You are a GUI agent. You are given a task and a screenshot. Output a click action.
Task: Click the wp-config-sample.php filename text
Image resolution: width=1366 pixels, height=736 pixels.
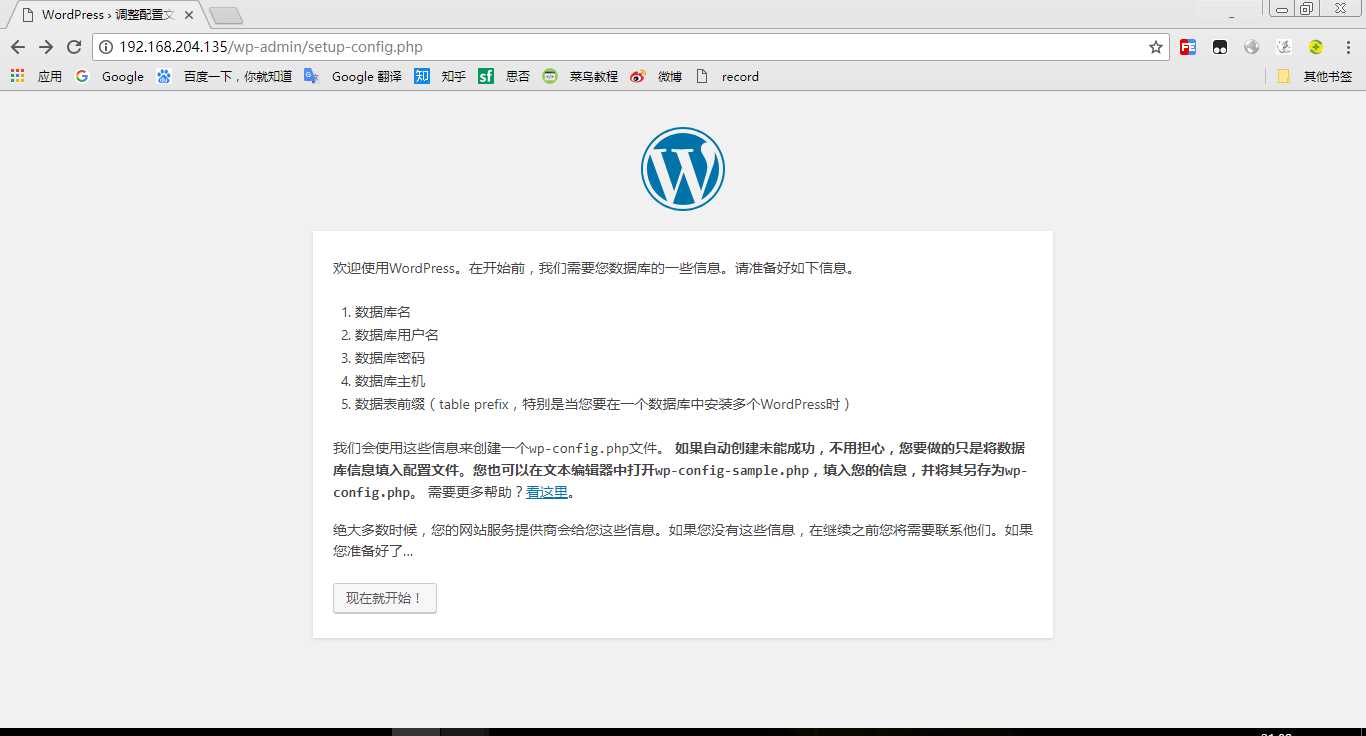tap(732, 470)
